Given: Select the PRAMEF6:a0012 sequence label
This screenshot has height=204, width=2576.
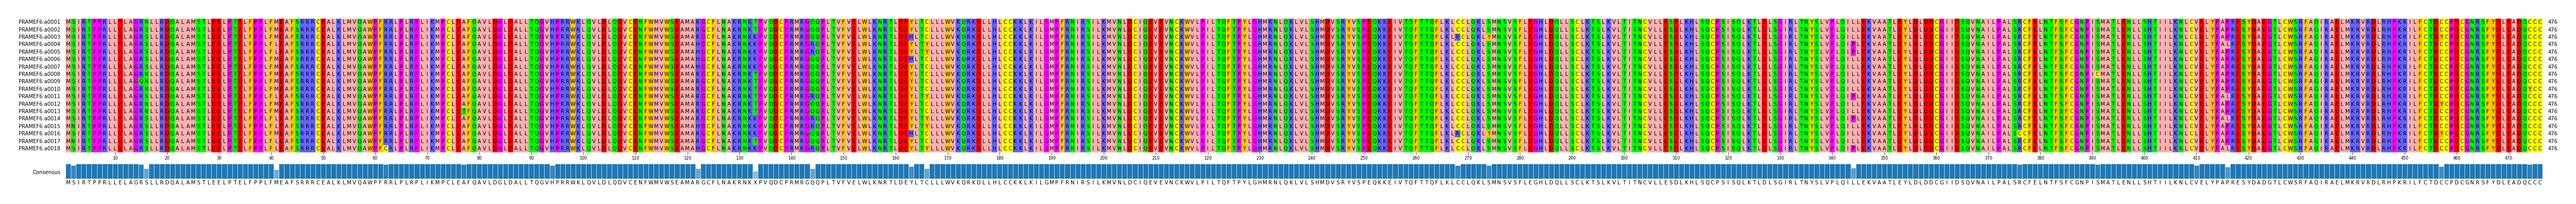Looking at the screenshot, I should click(39, 104).
